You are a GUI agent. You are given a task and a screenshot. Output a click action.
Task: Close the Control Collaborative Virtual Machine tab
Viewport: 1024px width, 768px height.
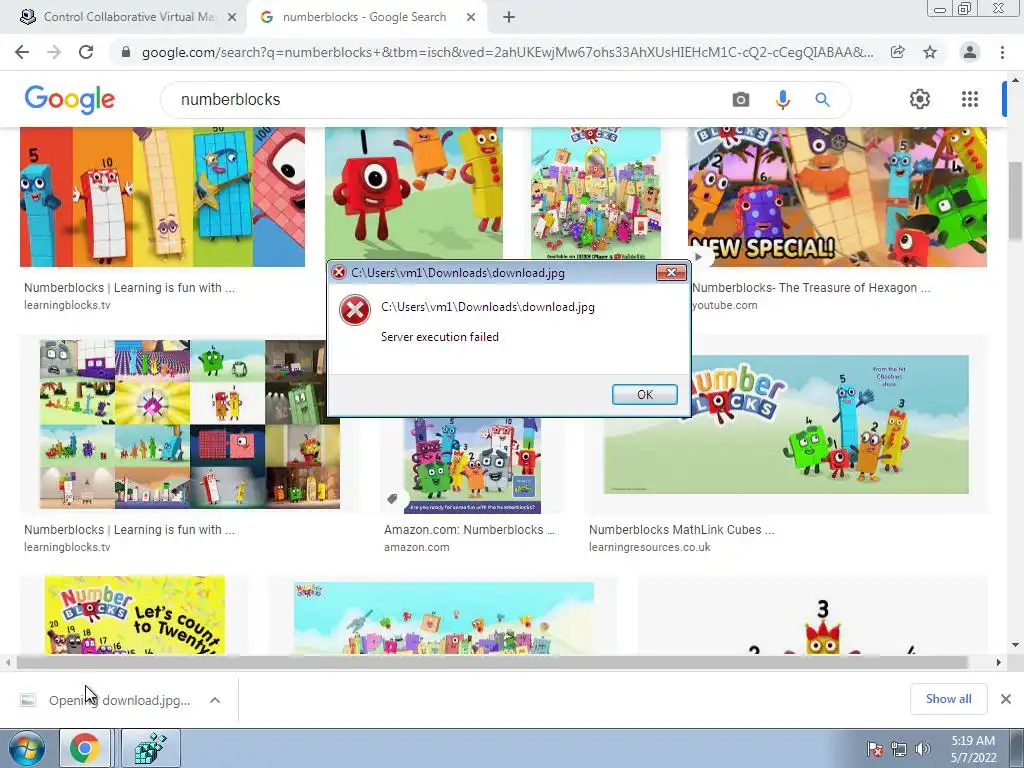[x=232, y=18]
